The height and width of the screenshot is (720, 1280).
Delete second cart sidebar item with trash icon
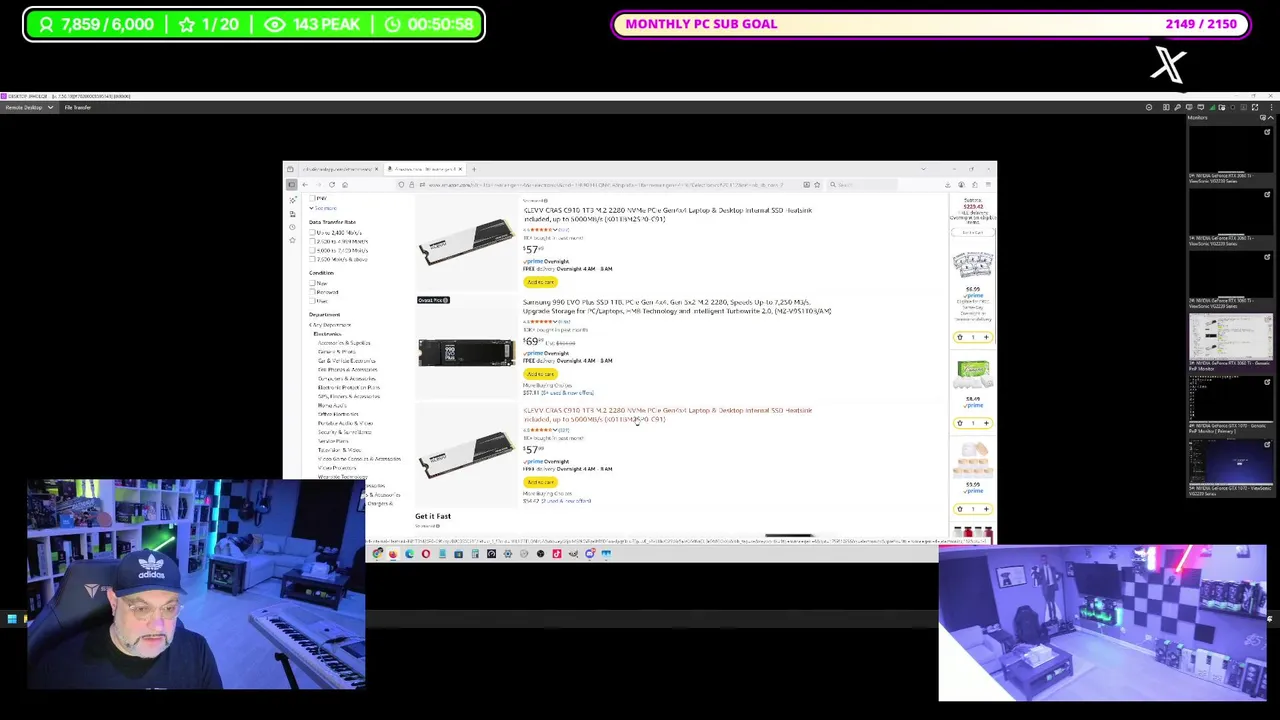pos(960,423)
